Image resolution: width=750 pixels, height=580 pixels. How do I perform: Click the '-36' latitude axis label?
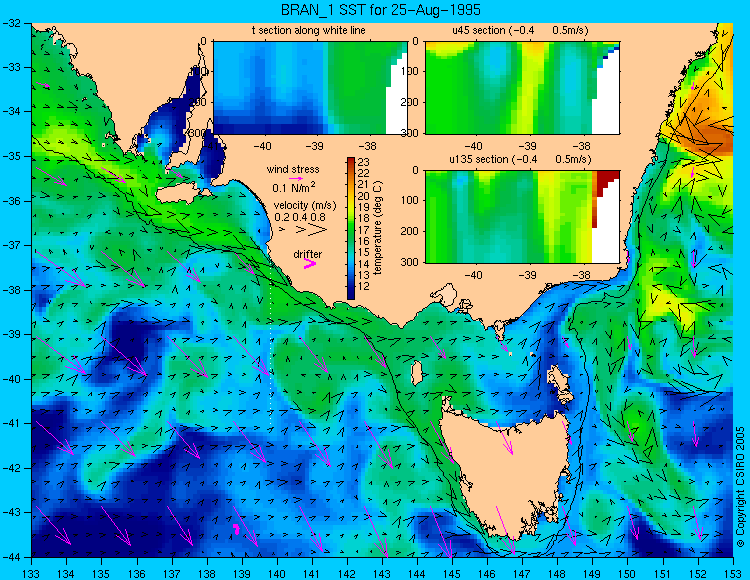click(x=11, y=201)
